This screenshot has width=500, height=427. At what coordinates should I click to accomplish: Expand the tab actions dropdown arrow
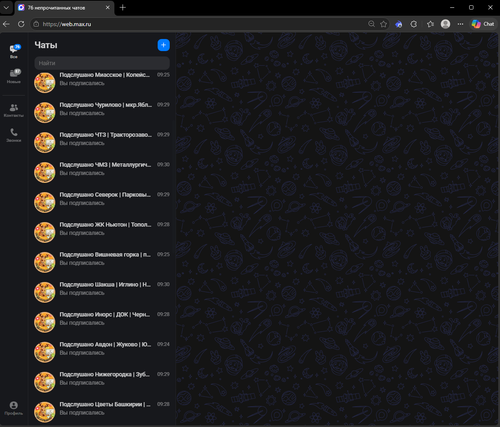click(x=6, y=7)
